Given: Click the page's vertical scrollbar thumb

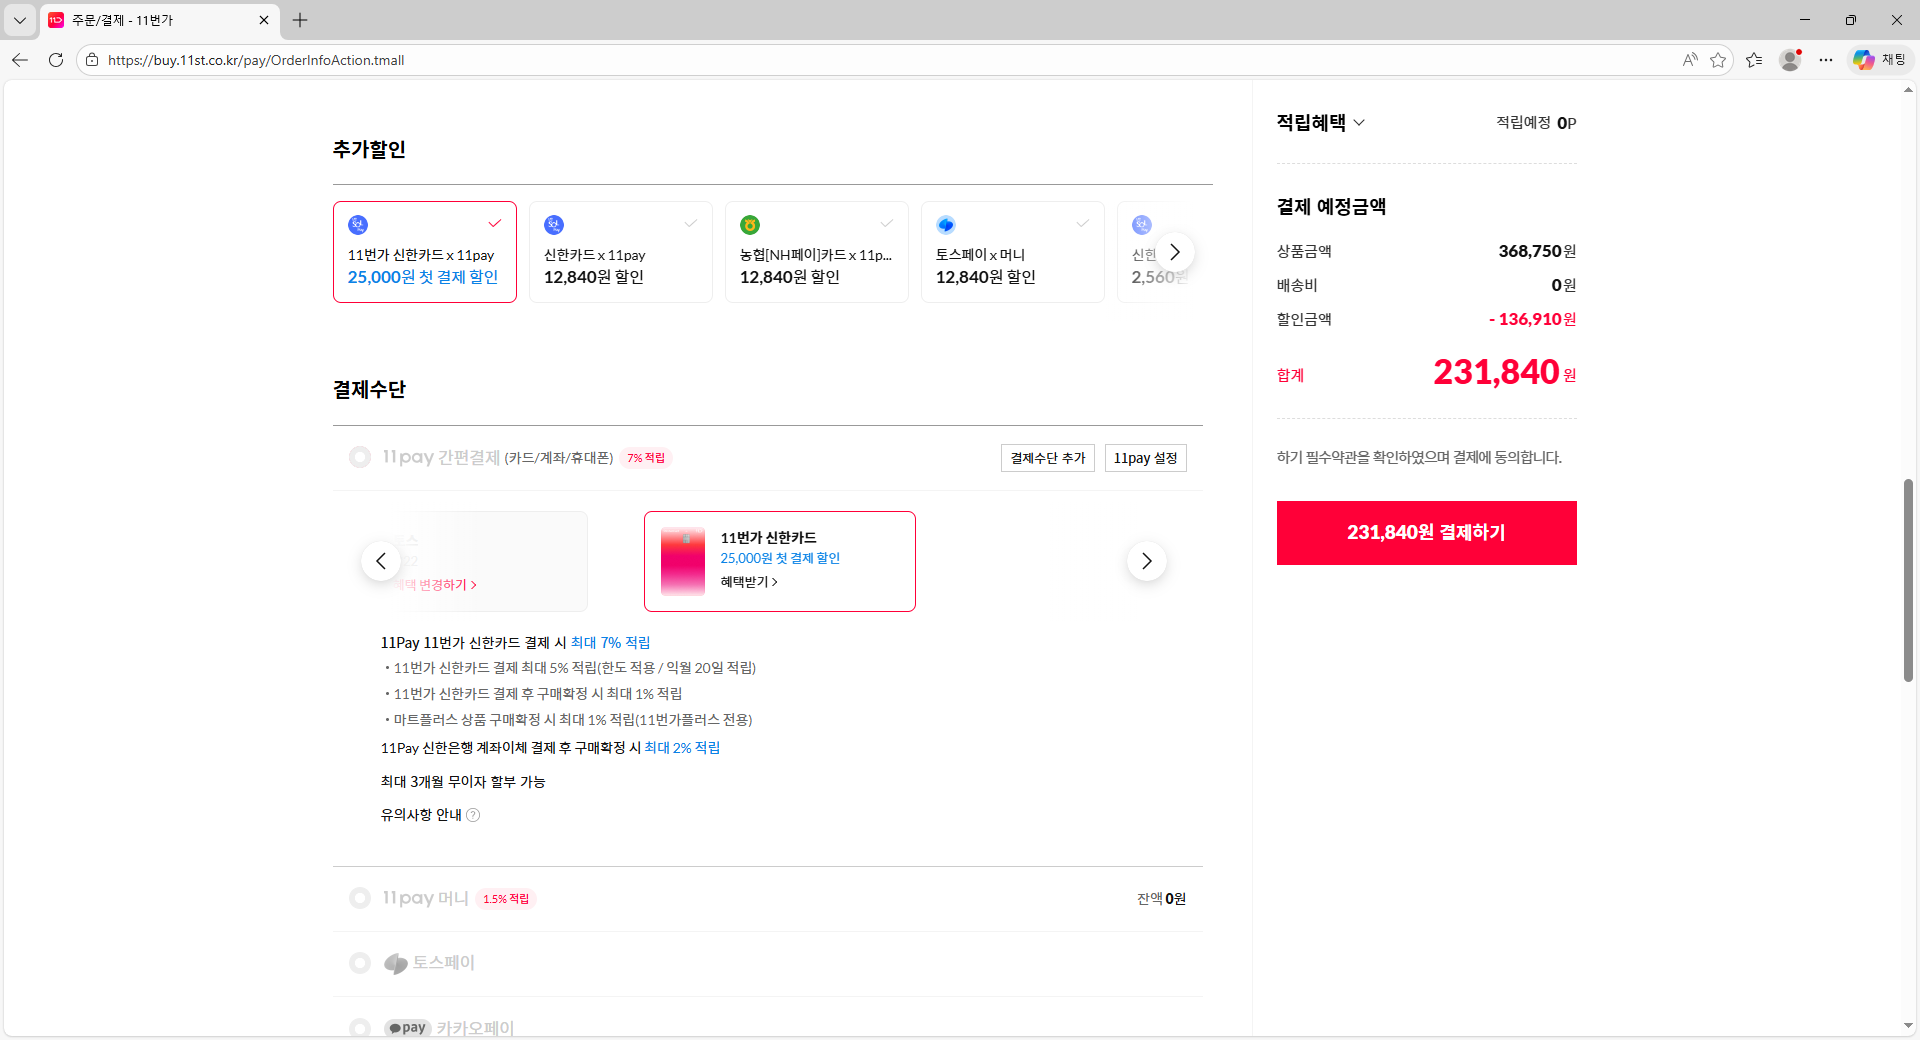Looking at the screenshot, I should [1908, 580].
